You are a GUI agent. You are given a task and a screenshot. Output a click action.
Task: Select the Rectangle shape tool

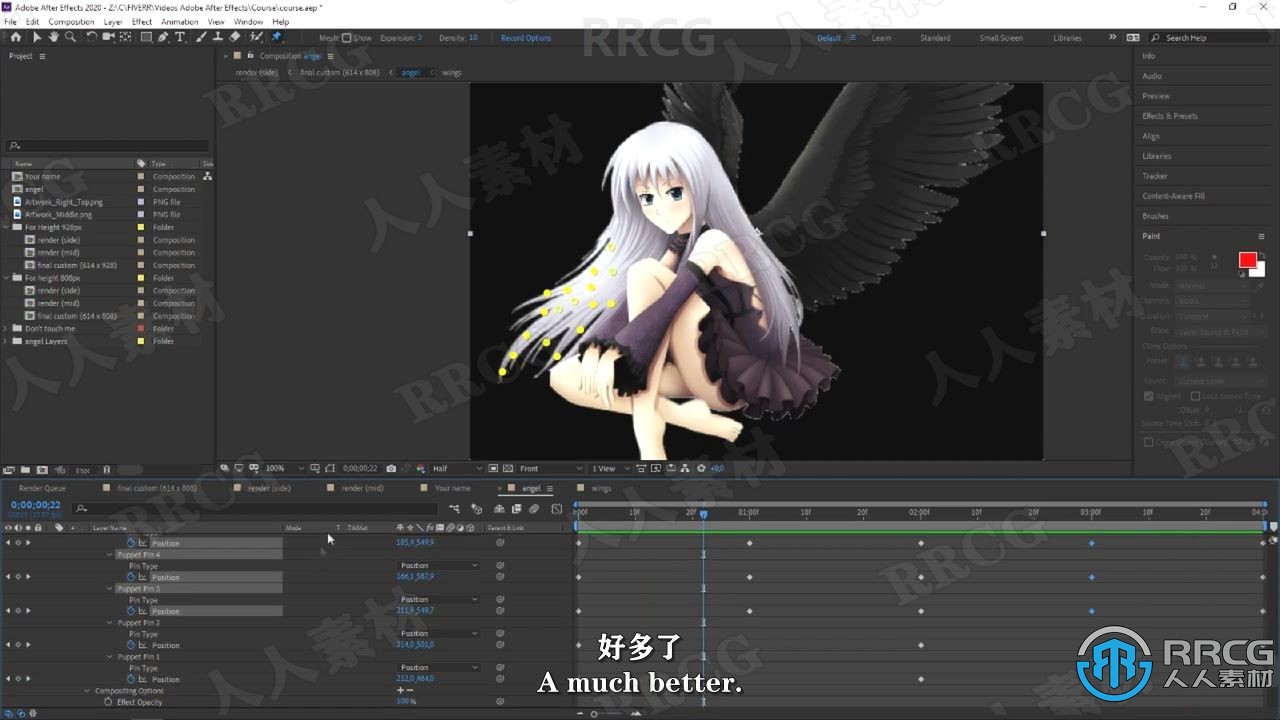pyautogui.click(x=146, y=37)
